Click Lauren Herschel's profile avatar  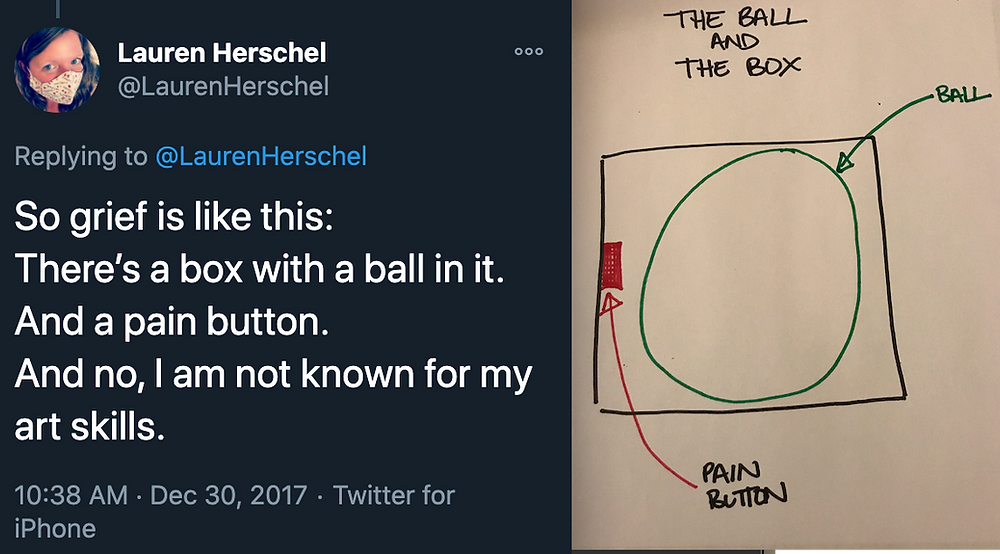(x=57, y=69)
